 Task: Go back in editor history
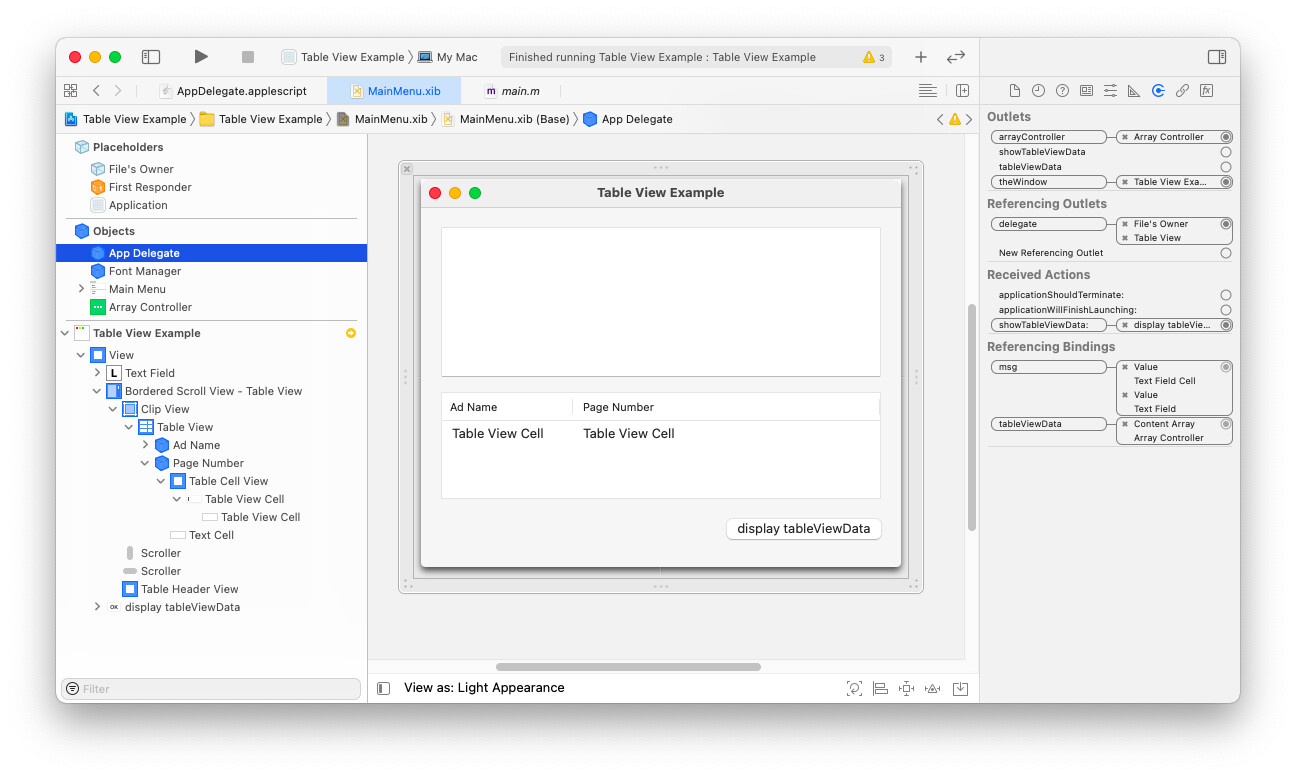[96, 90]
